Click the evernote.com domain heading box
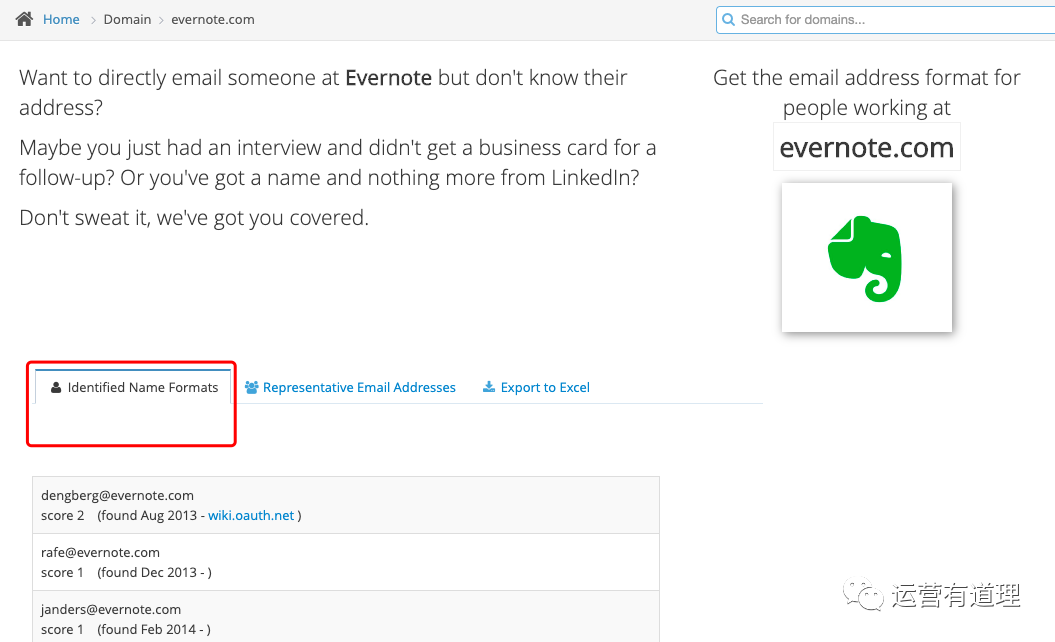Image resolution: width=1055 pixels, height=642 pixels. pos(867,147)
